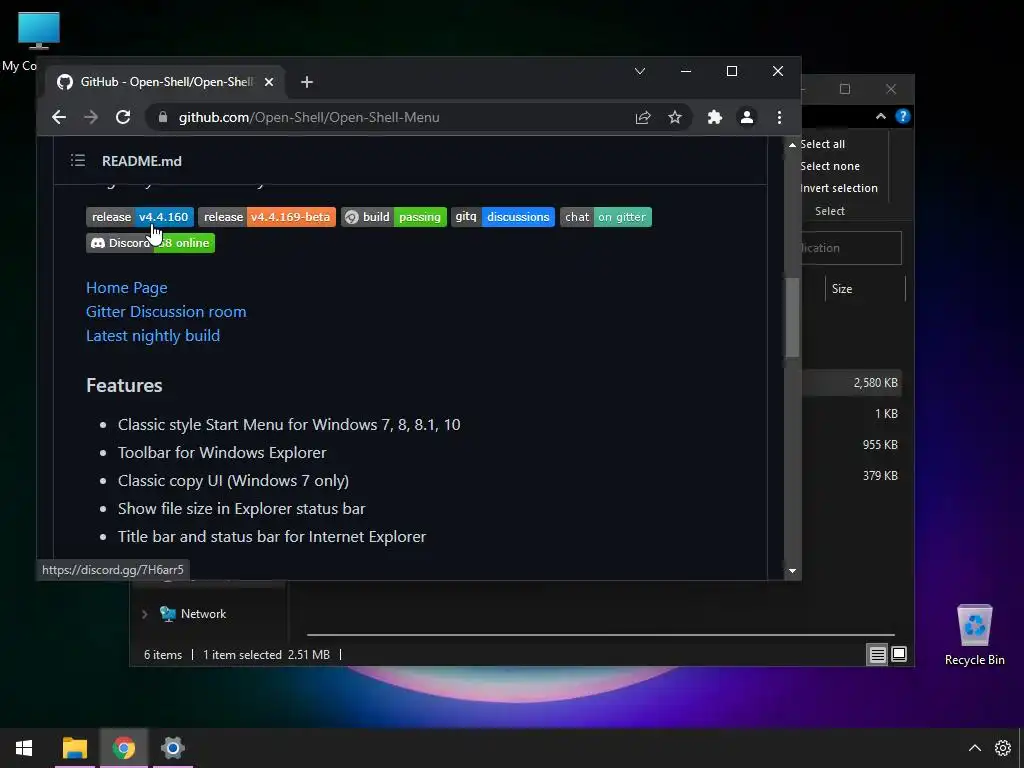Click the 1 item selected status text
The height and width of the screenshot is (768, 1024).
(x=242, y=654)
